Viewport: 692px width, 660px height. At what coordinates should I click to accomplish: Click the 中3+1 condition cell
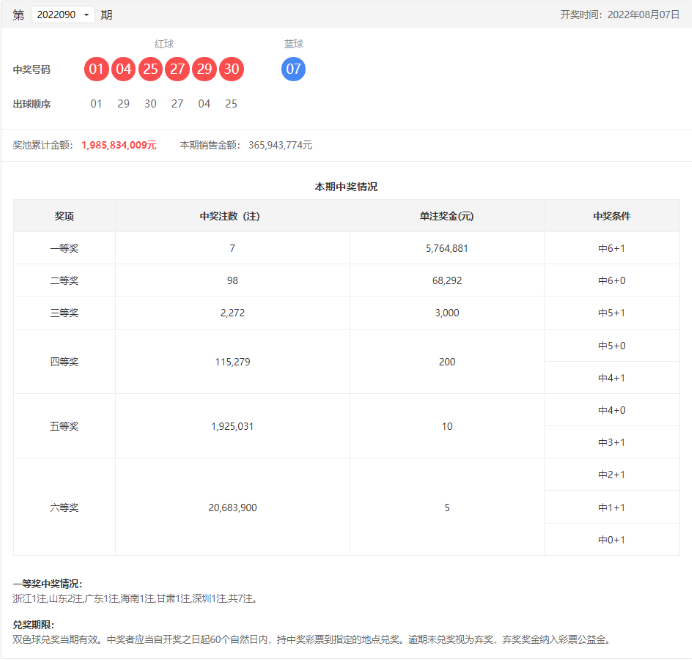612,443
